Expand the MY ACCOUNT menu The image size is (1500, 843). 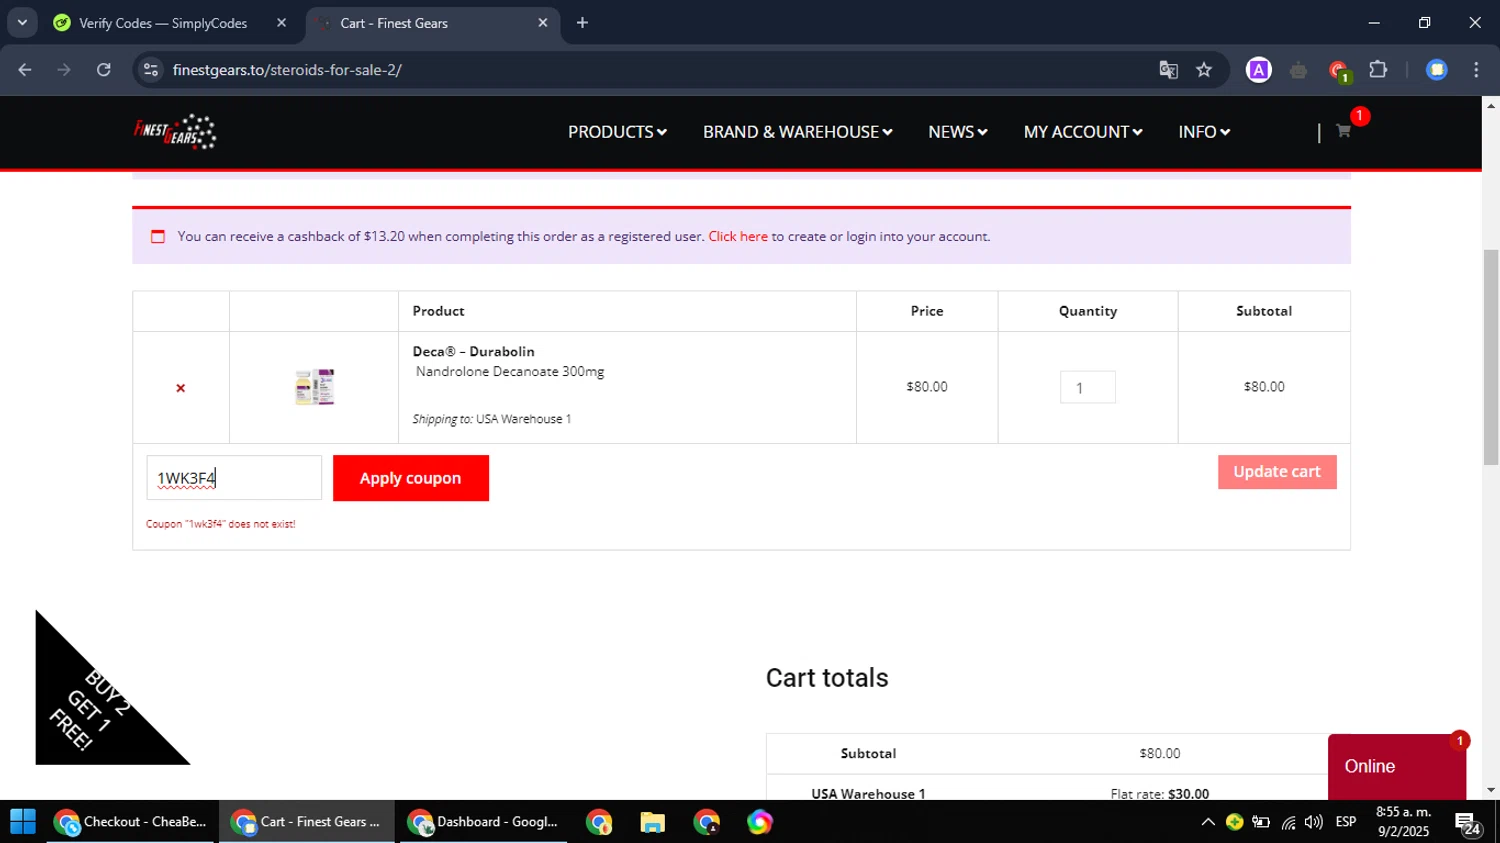1082,132
